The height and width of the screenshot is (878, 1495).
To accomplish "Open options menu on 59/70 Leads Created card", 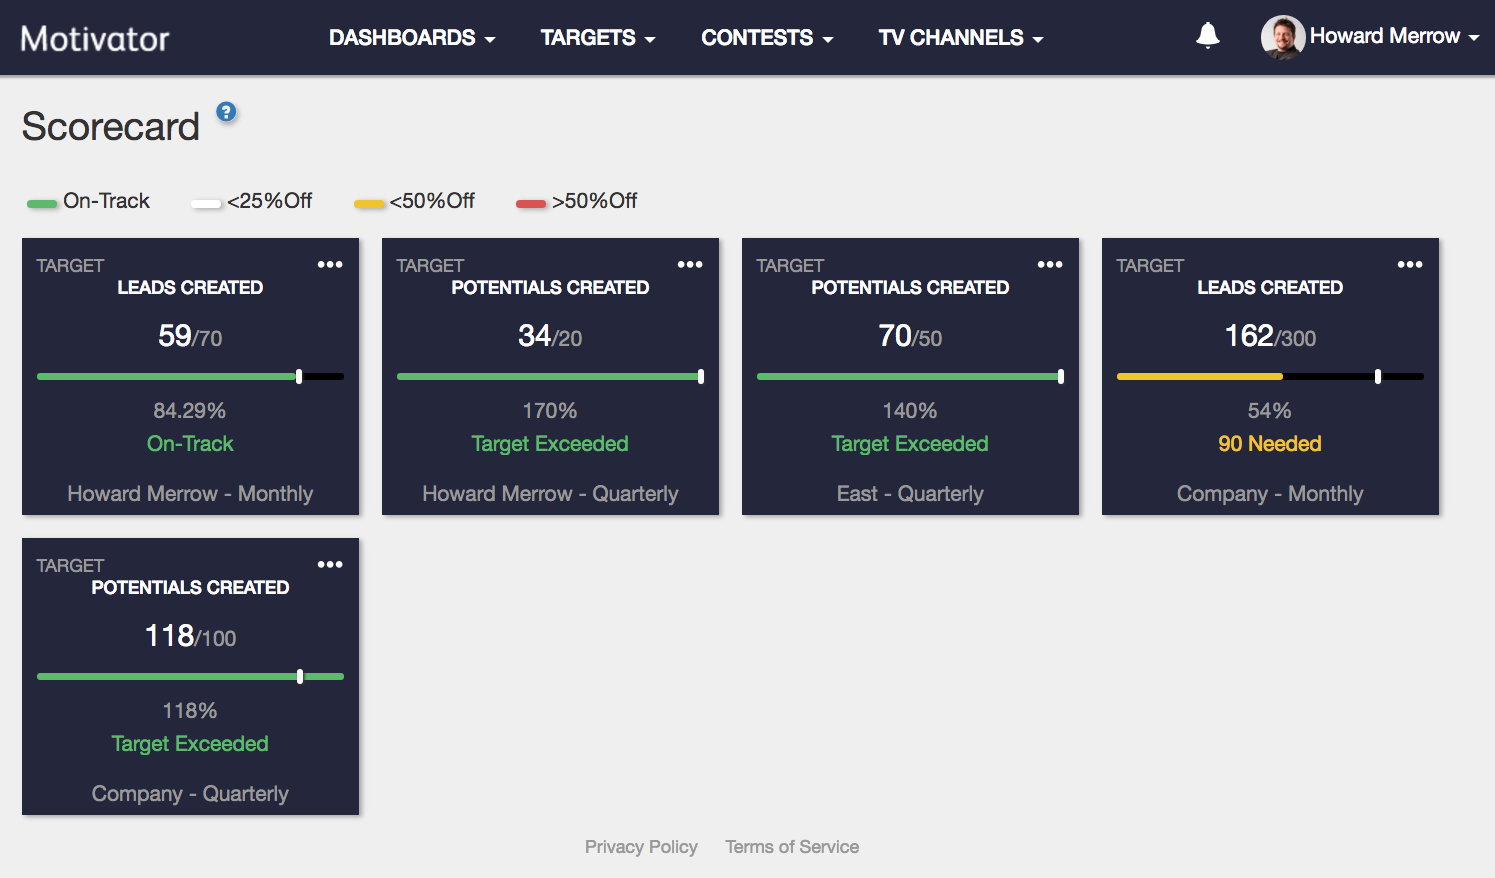I will coord(330,265).
